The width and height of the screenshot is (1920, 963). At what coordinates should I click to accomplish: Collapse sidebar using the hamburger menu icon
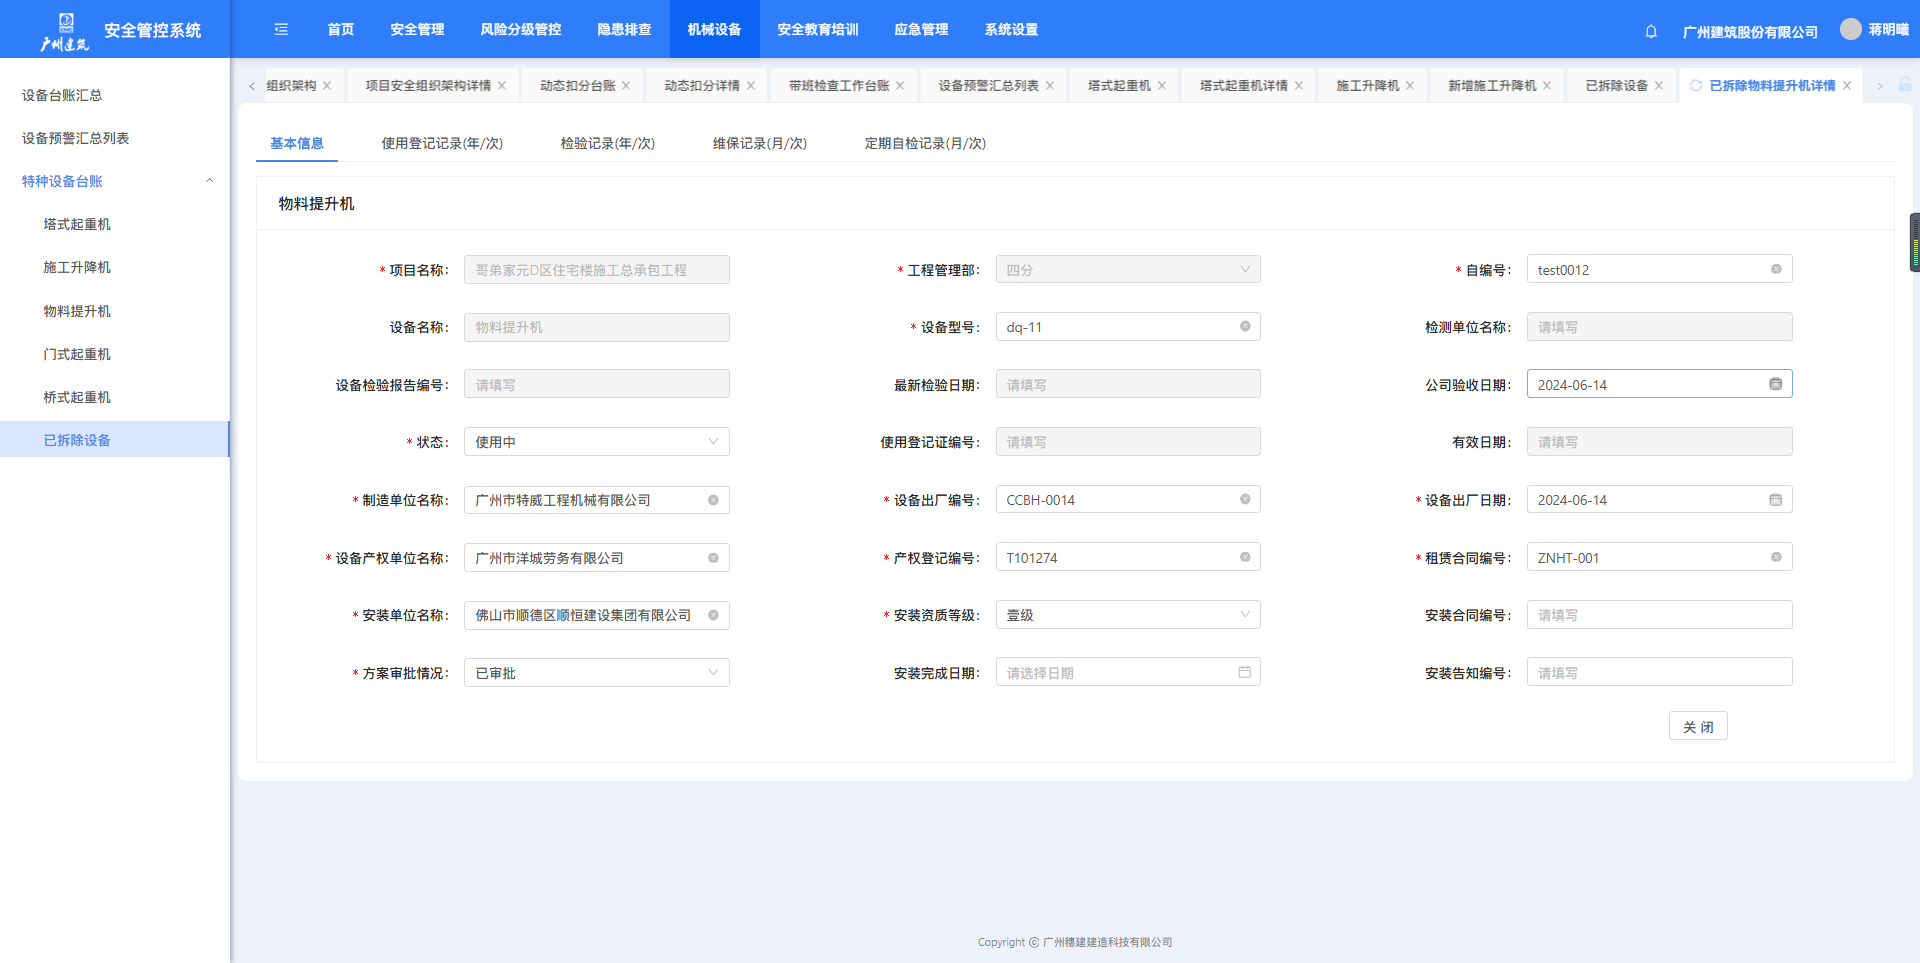coord(281,29)
